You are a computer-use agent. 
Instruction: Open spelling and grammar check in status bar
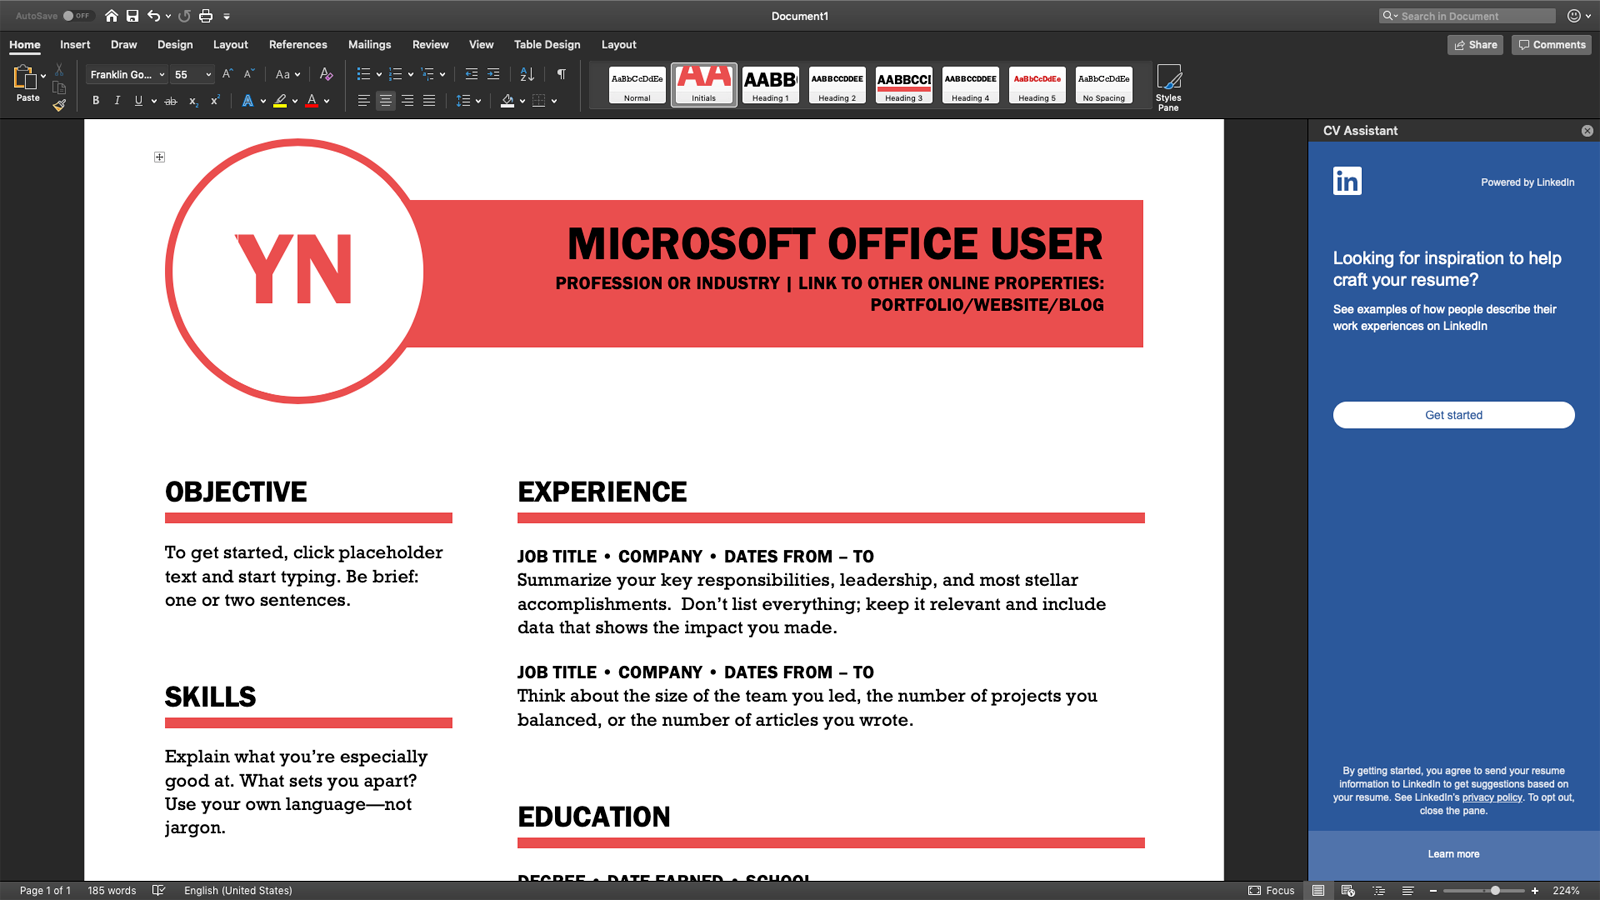coord(158,890)
